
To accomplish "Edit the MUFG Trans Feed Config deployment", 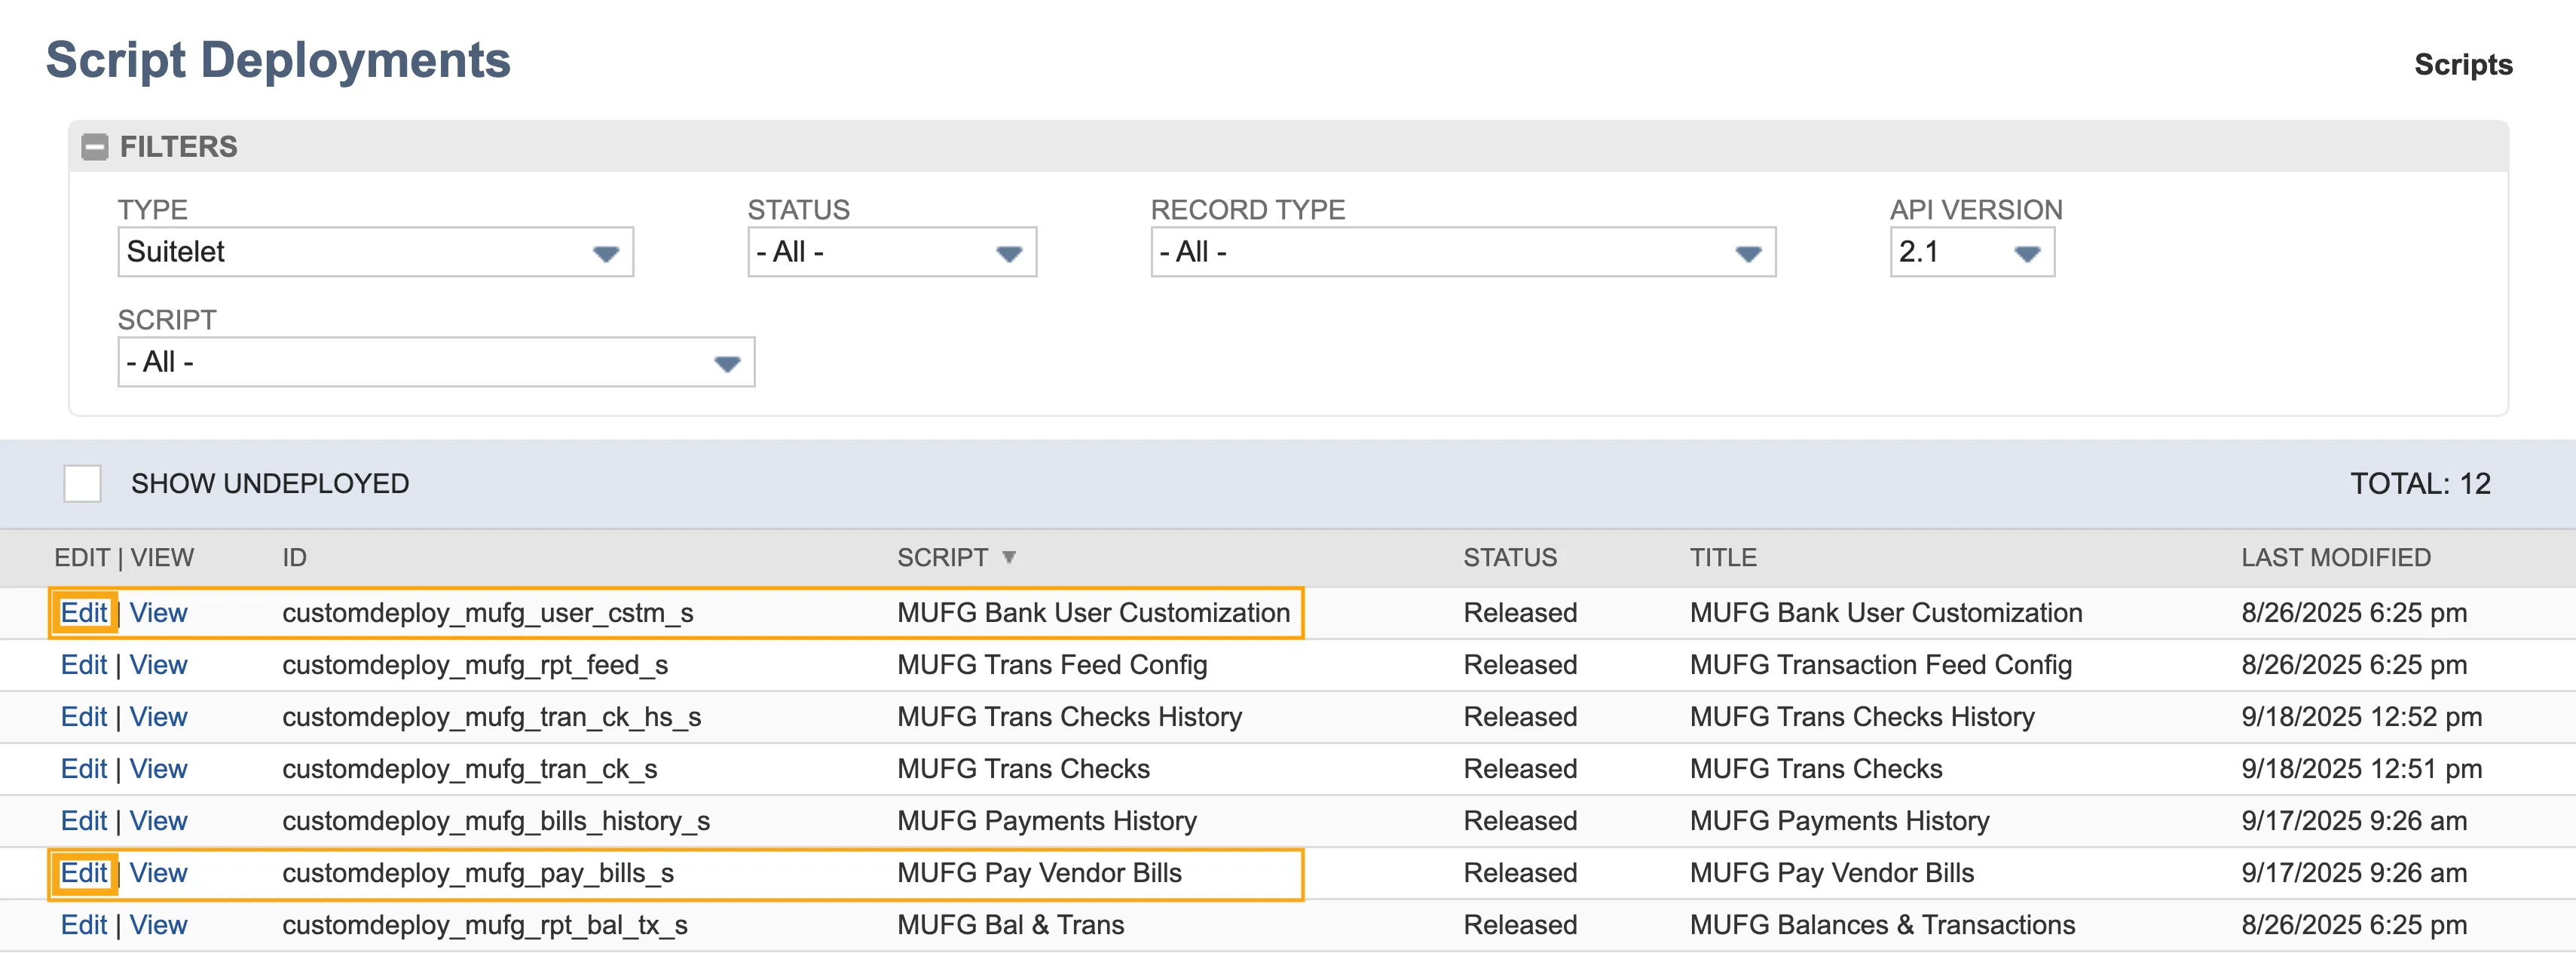I will (x=84, y=665).
